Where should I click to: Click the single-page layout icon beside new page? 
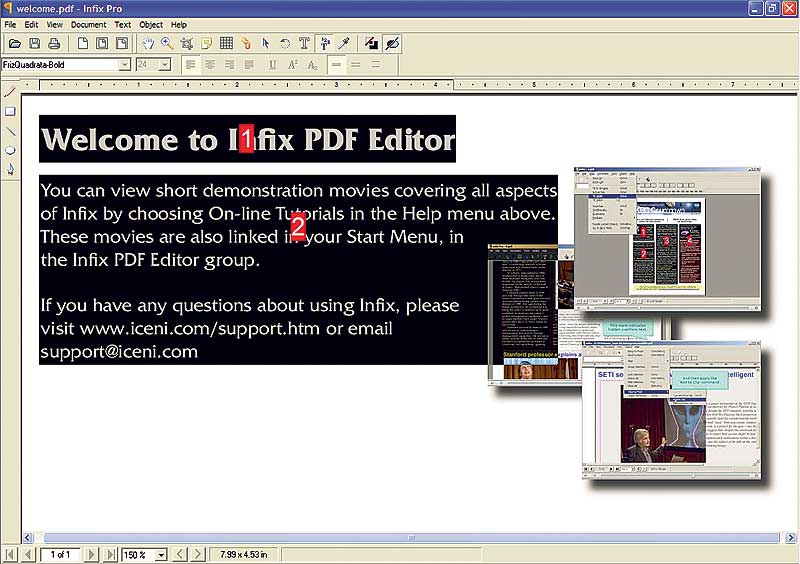coord(102,44)
